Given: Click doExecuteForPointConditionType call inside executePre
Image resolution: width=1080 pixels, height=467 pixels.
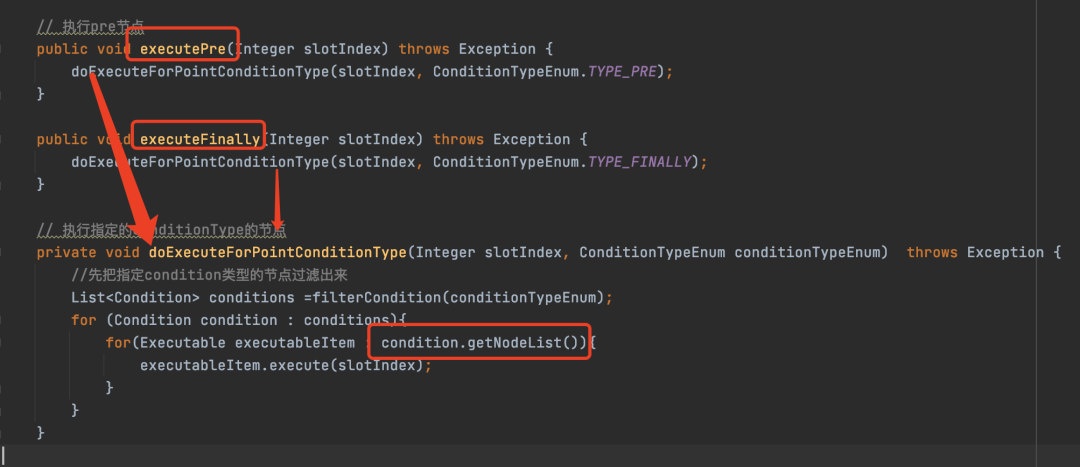Looking at the screenshot, I should tap(200, 72).
